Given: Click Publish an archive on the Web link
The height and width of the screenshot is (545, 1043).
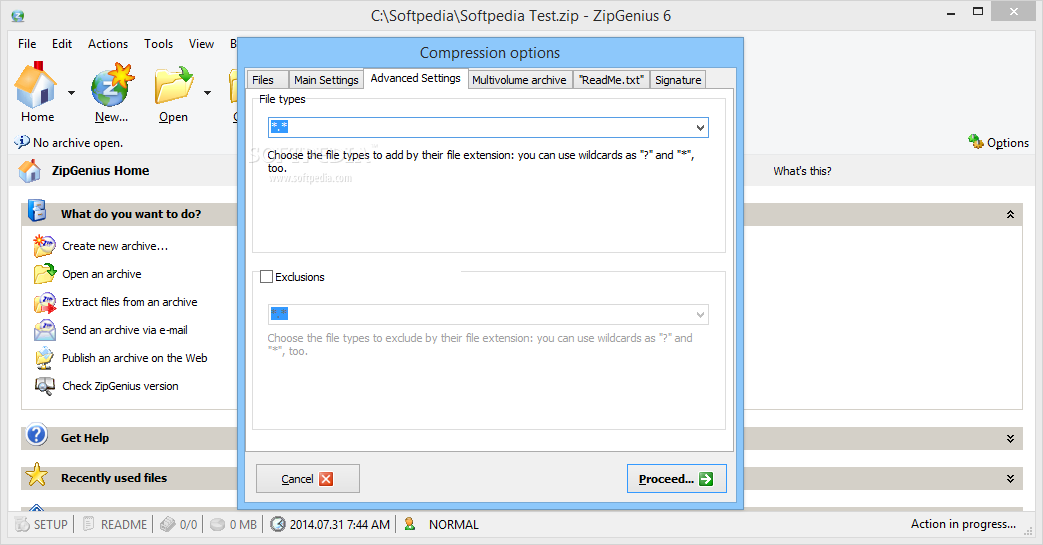Looking at the screenshot, I should (x=135, y=358).
